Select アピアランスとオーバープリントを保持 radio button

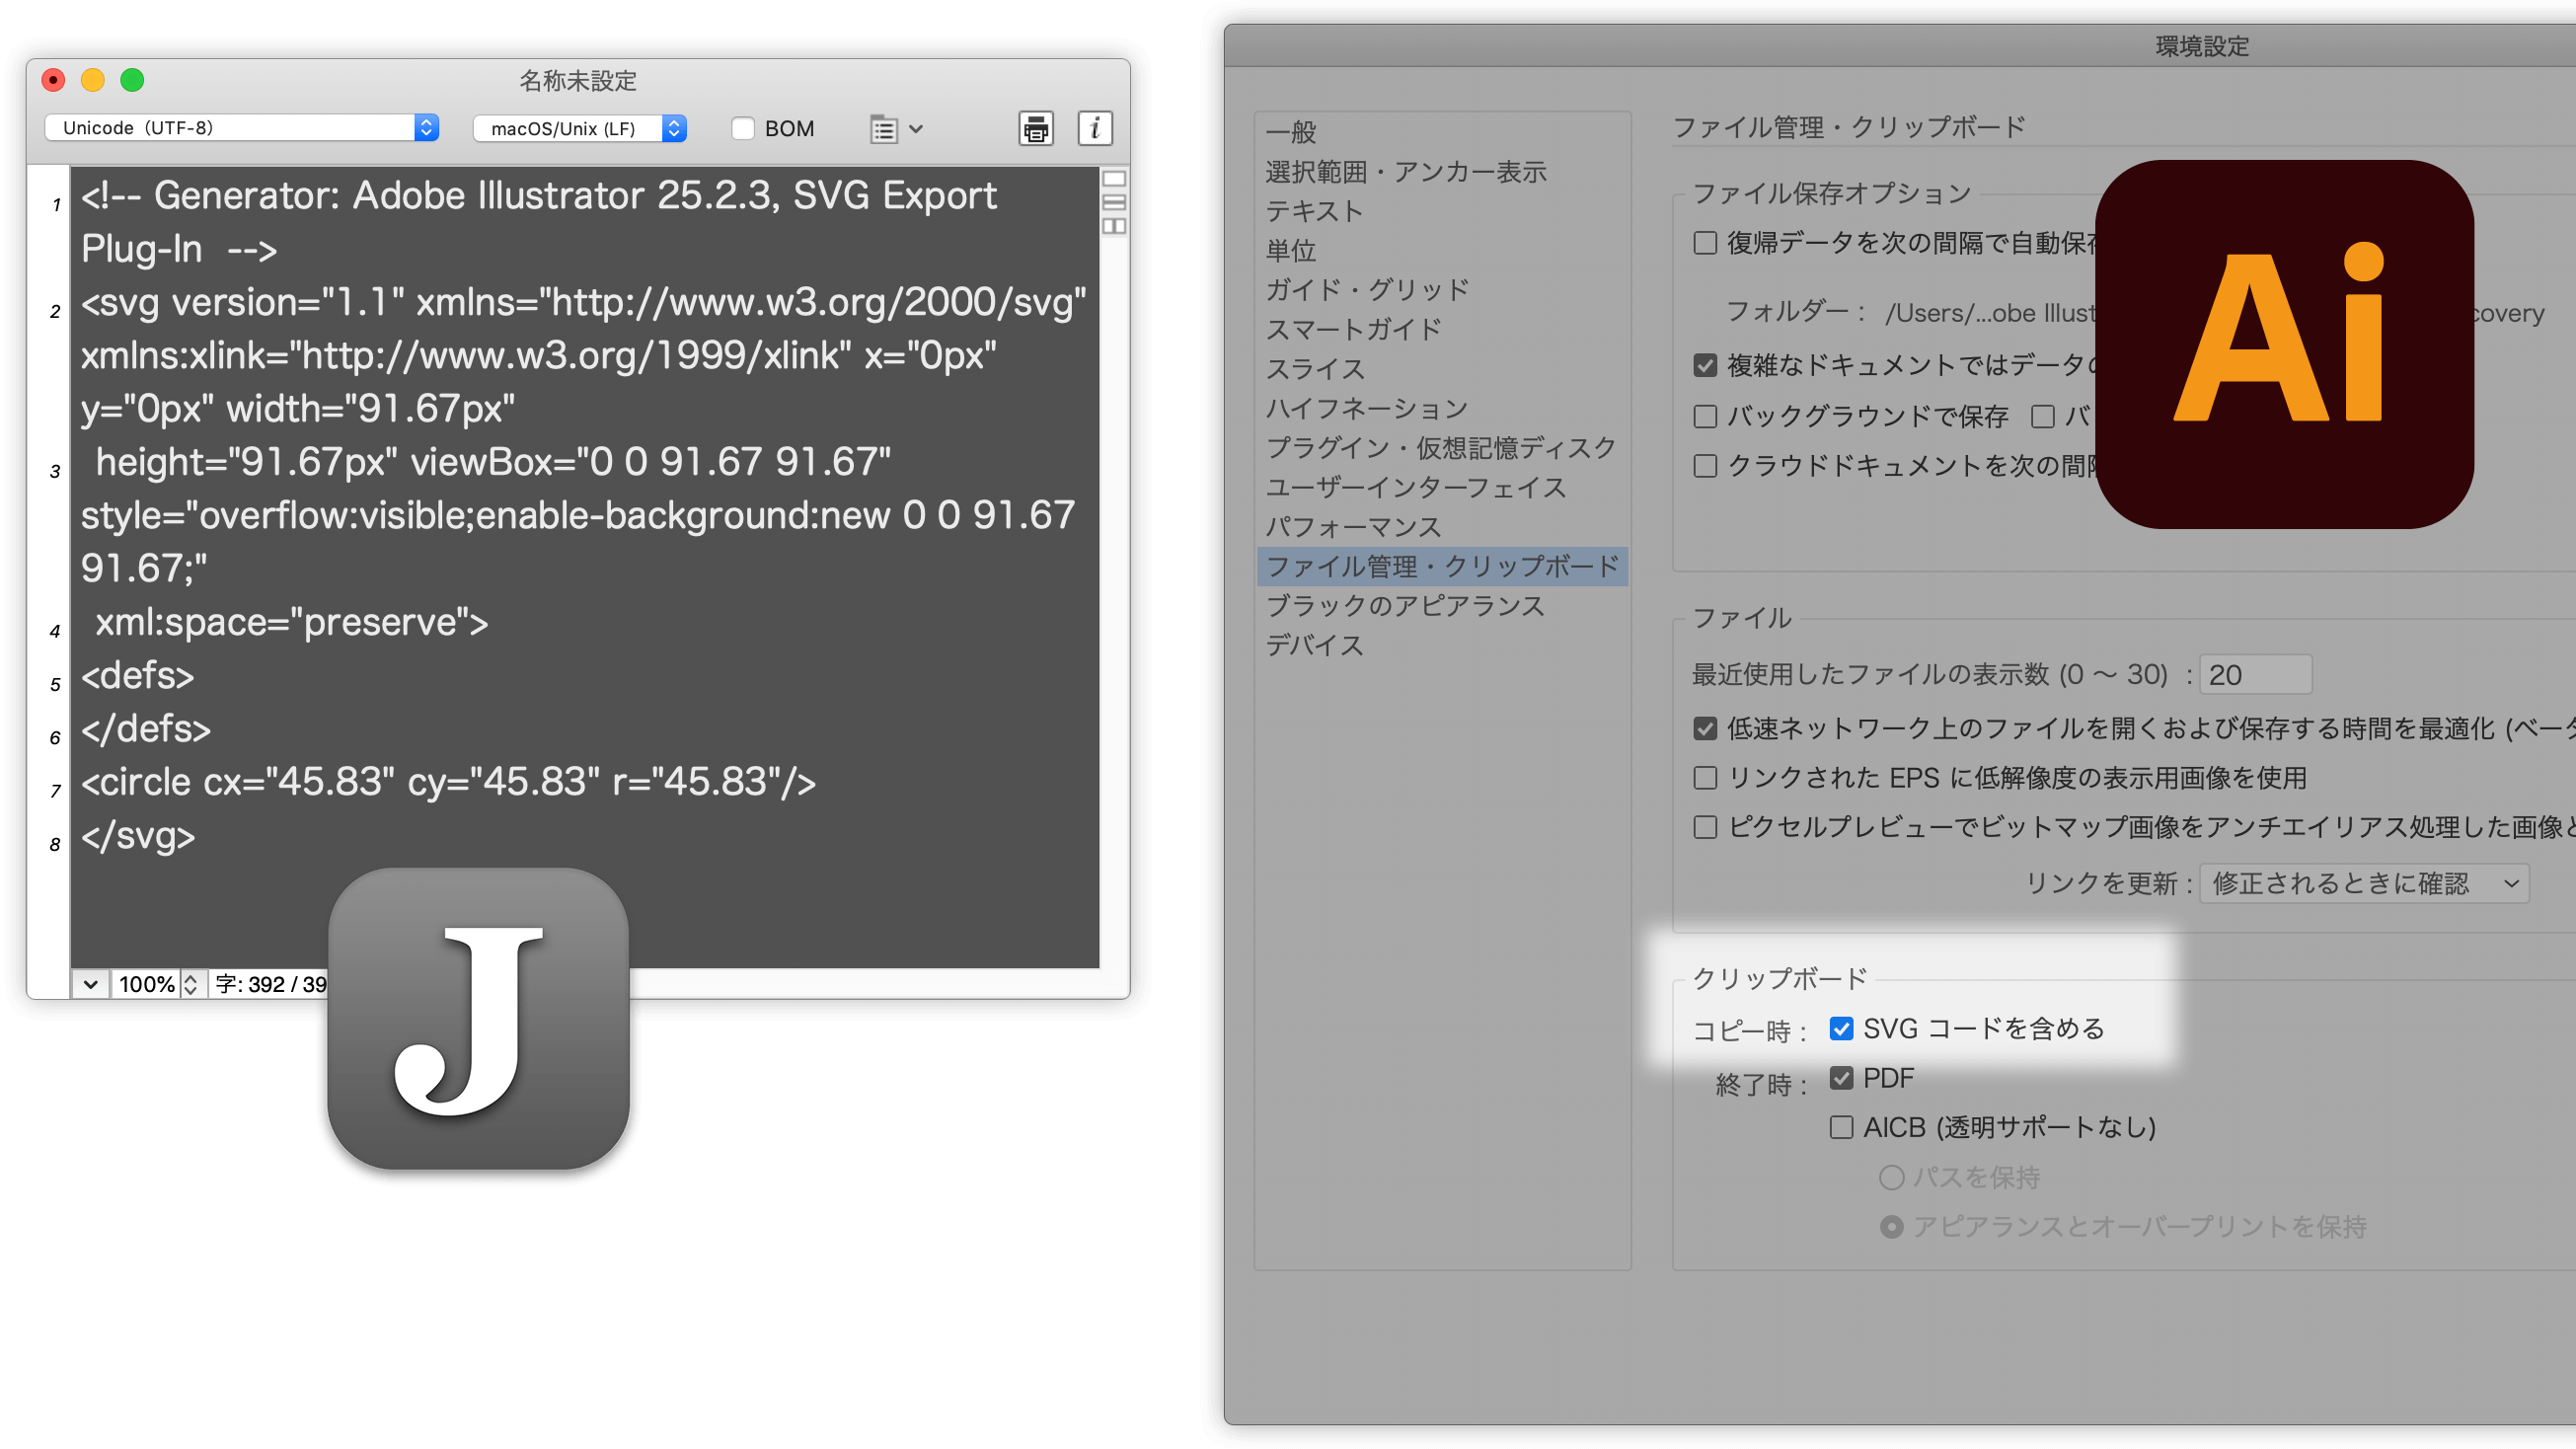point(1891,1227)
